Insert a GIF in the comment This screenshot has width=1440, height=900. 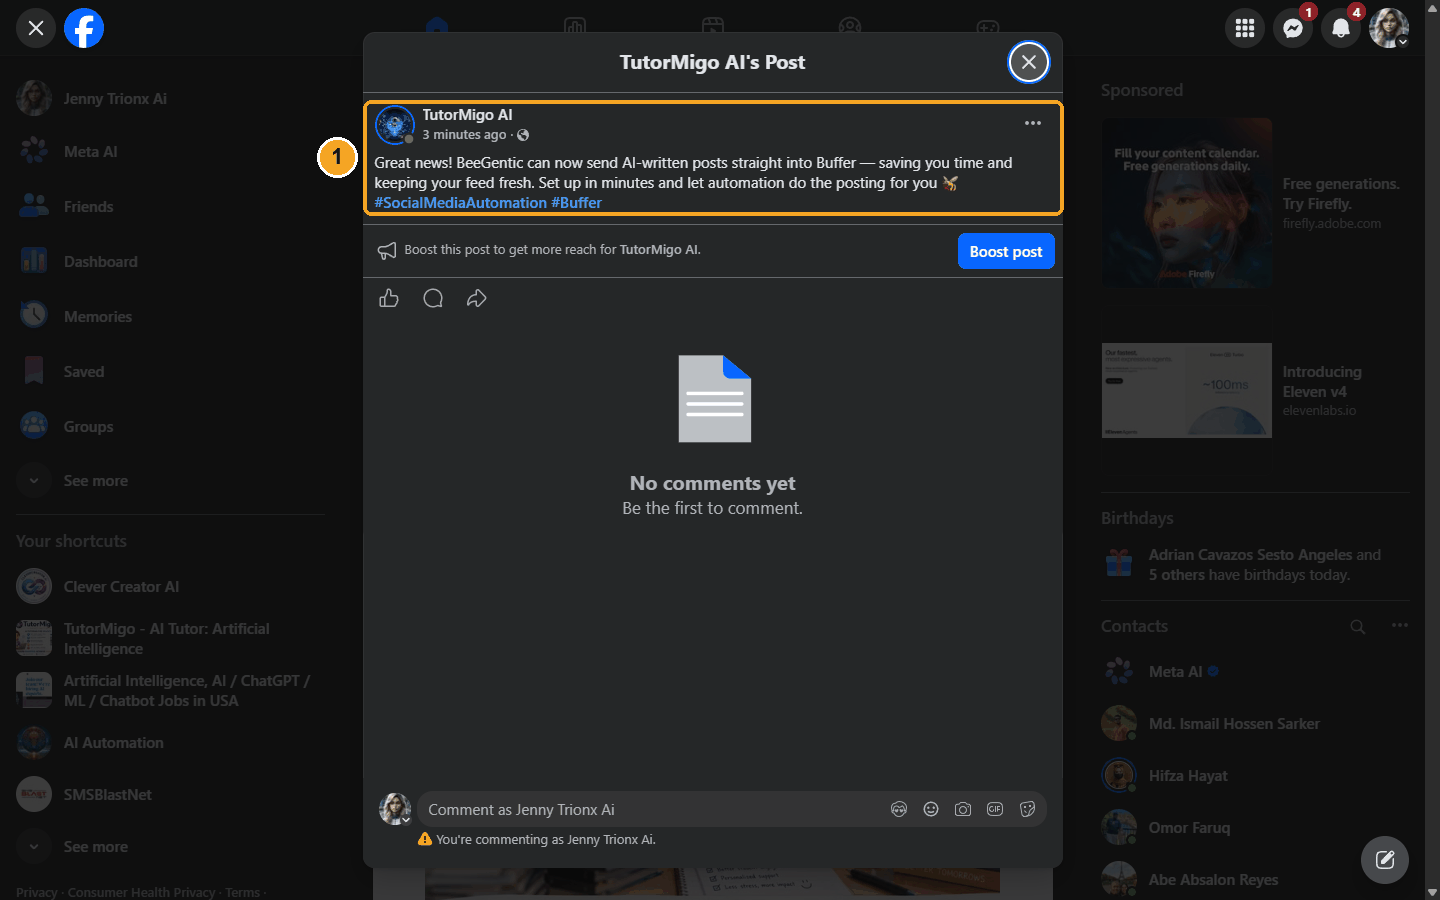[x=995, y=809]
